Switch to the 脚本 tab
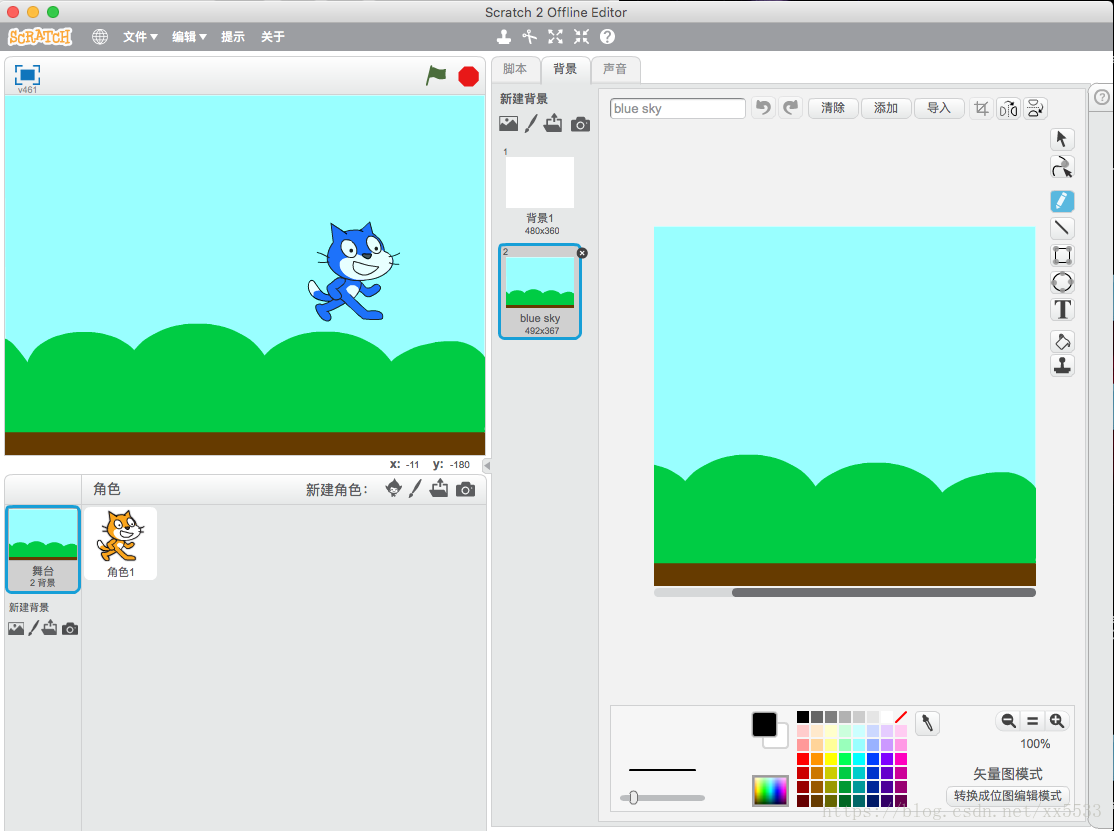1114x831 pixels. (x=515, y=69)
